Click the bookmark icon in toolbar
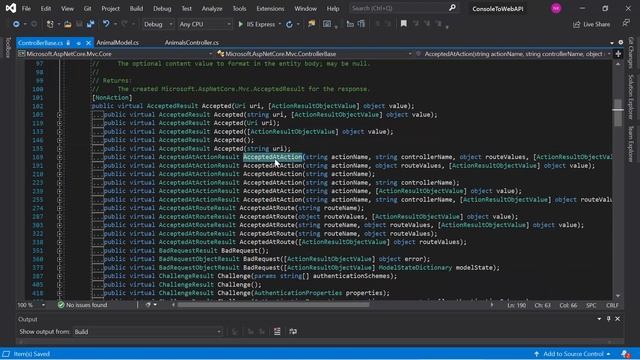 [x=404, y=24]
